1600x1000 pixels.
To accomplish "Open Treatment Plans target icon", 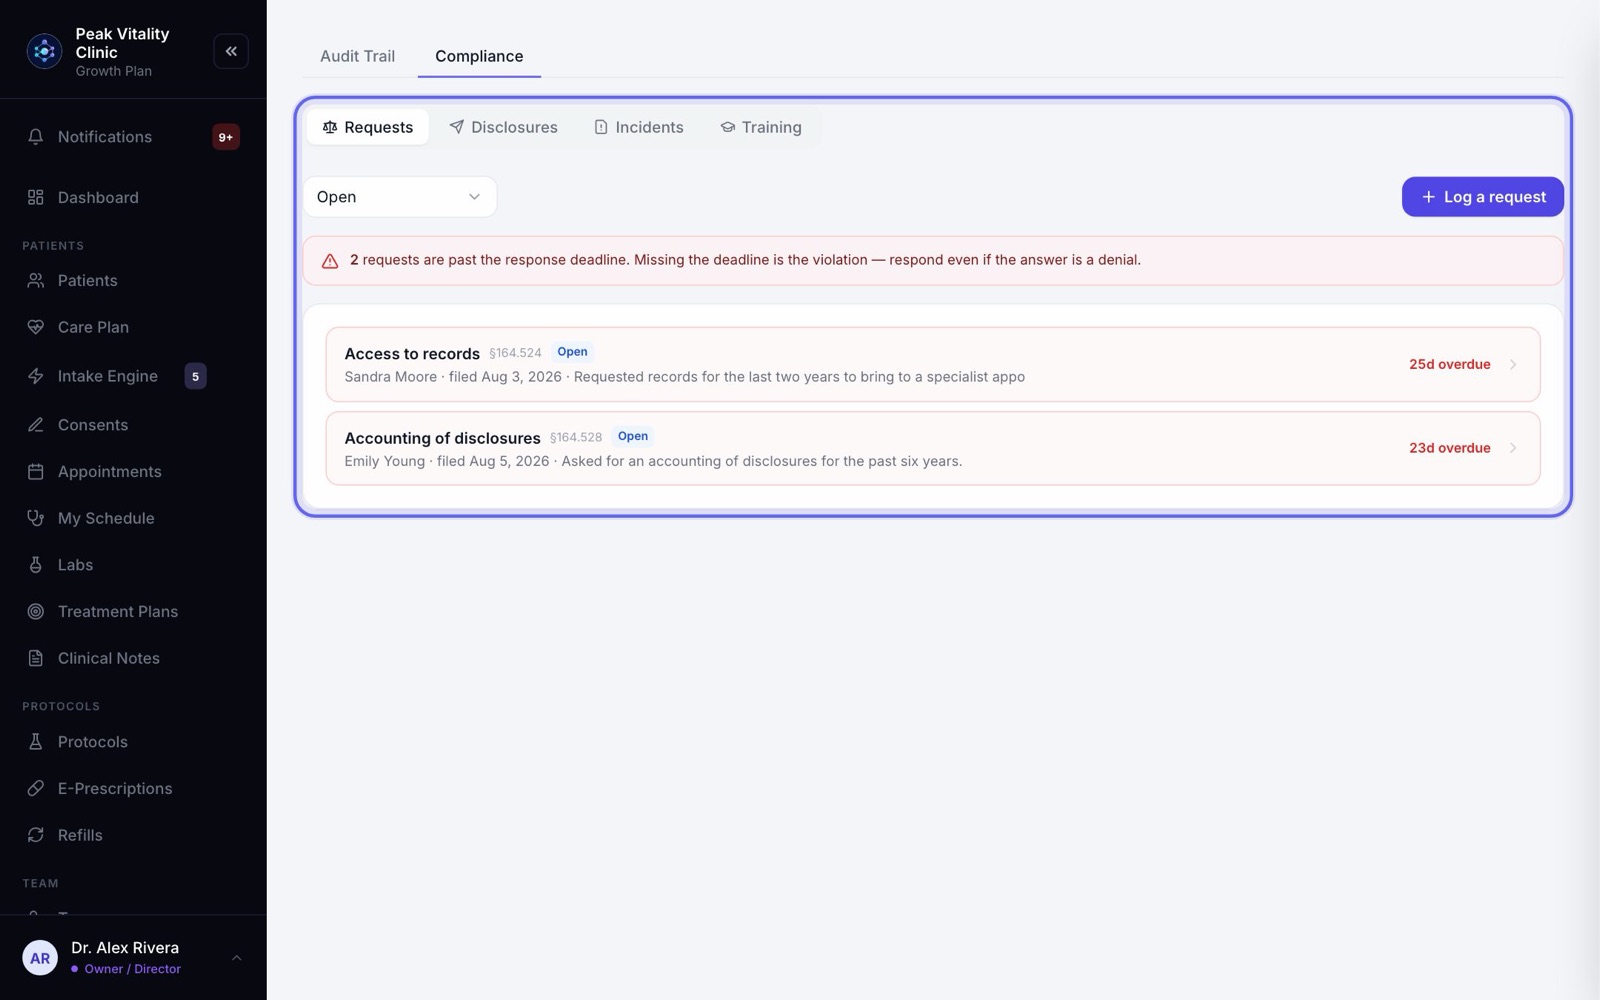I will [x=36, y=611].
